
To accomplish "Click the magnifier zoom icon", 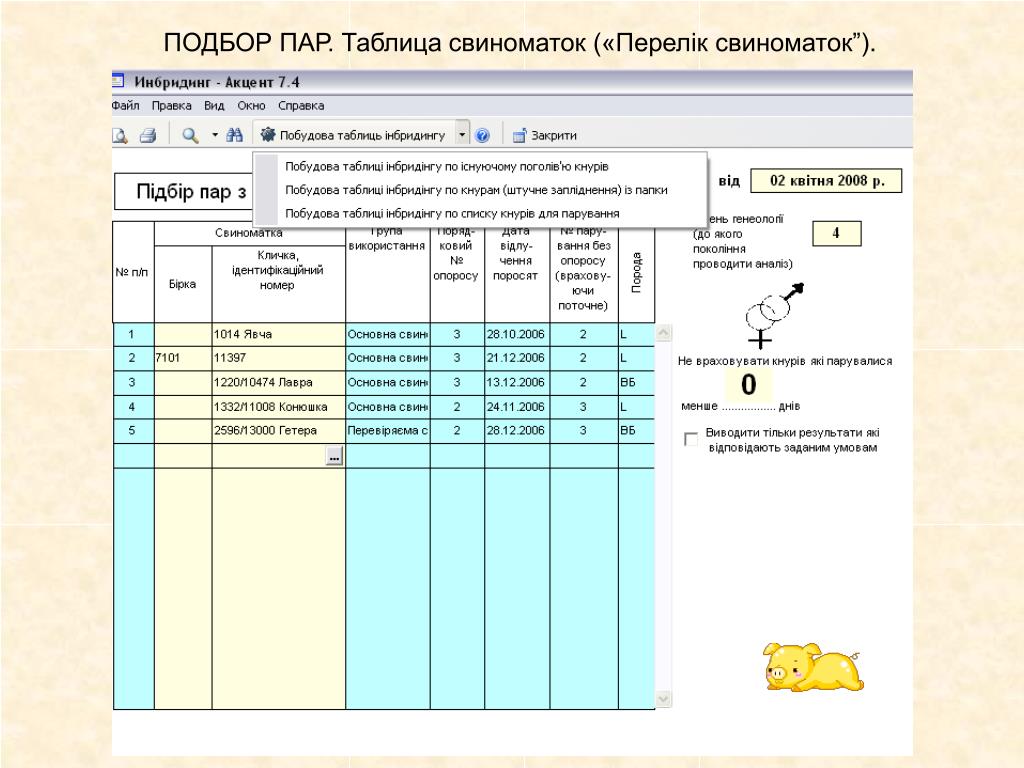I will (190, 135).
